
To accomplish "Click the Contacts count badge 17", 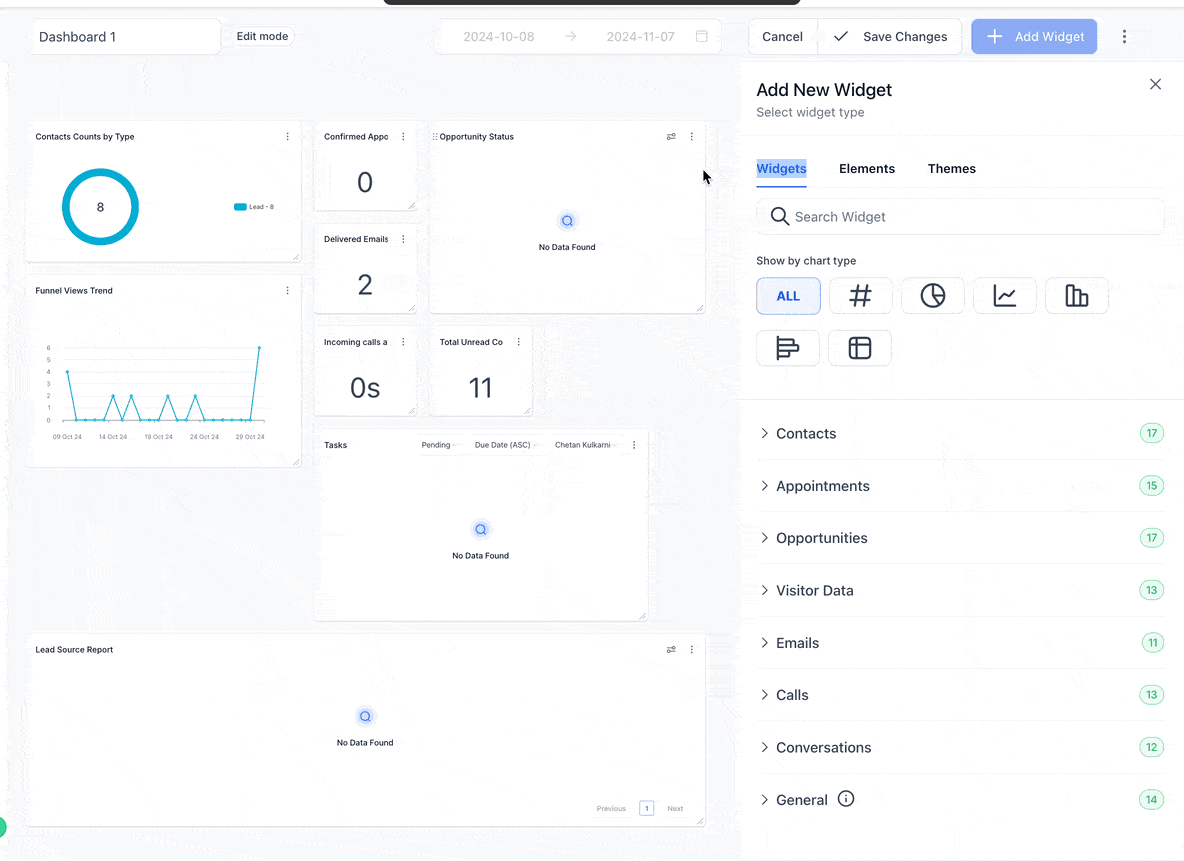I will [x=1152, y=434].
